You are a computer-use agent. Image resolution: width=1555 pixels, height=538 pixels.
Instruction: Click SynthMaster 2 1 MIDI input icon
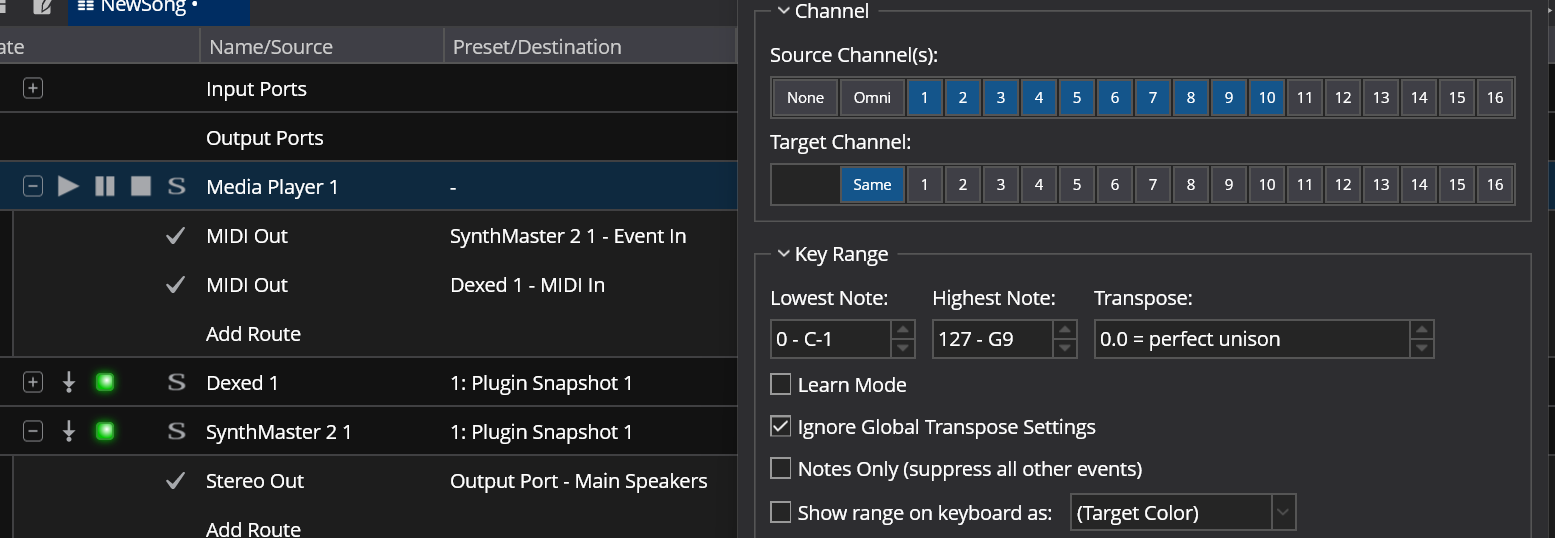point(69,432)
